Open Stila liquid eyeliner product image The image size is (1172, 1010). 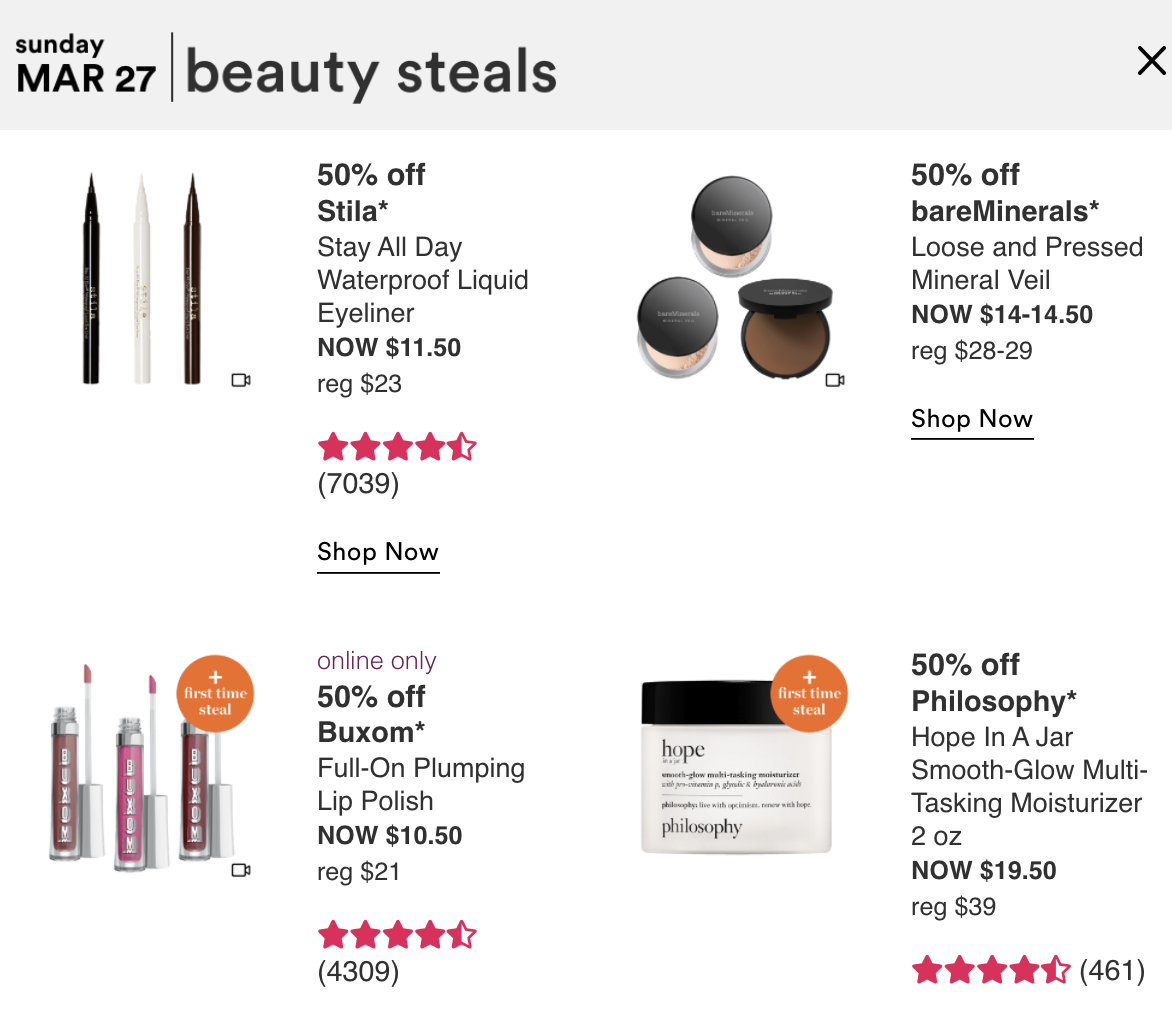[x=142, y=278]
